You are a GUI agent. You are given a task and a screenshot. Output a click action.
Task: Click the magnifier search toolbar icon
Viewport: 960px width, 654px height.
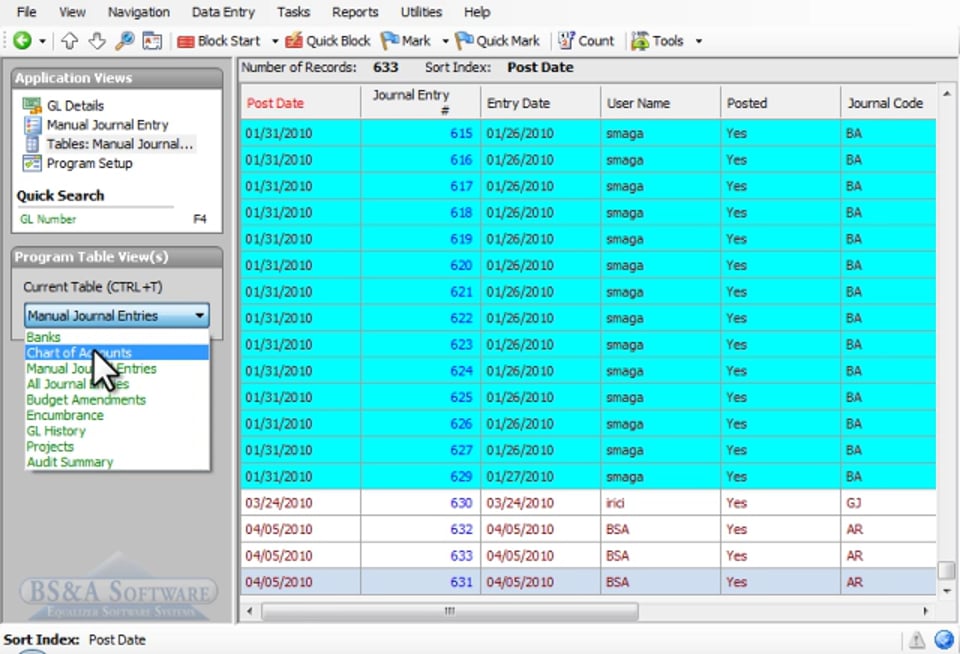[x=124, y=41]
